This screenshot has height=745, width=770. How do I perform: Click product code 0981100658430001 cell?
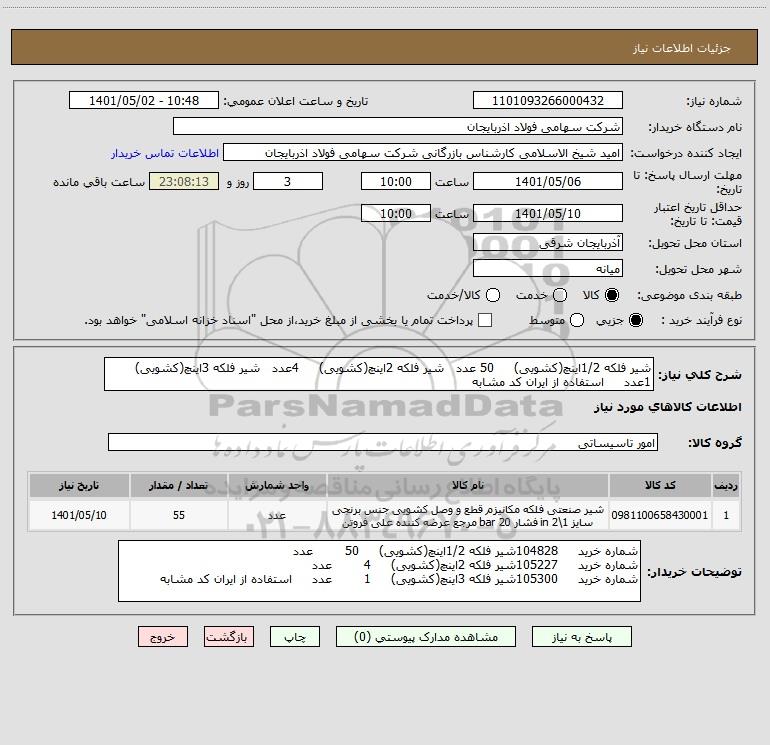pos(660,515)
